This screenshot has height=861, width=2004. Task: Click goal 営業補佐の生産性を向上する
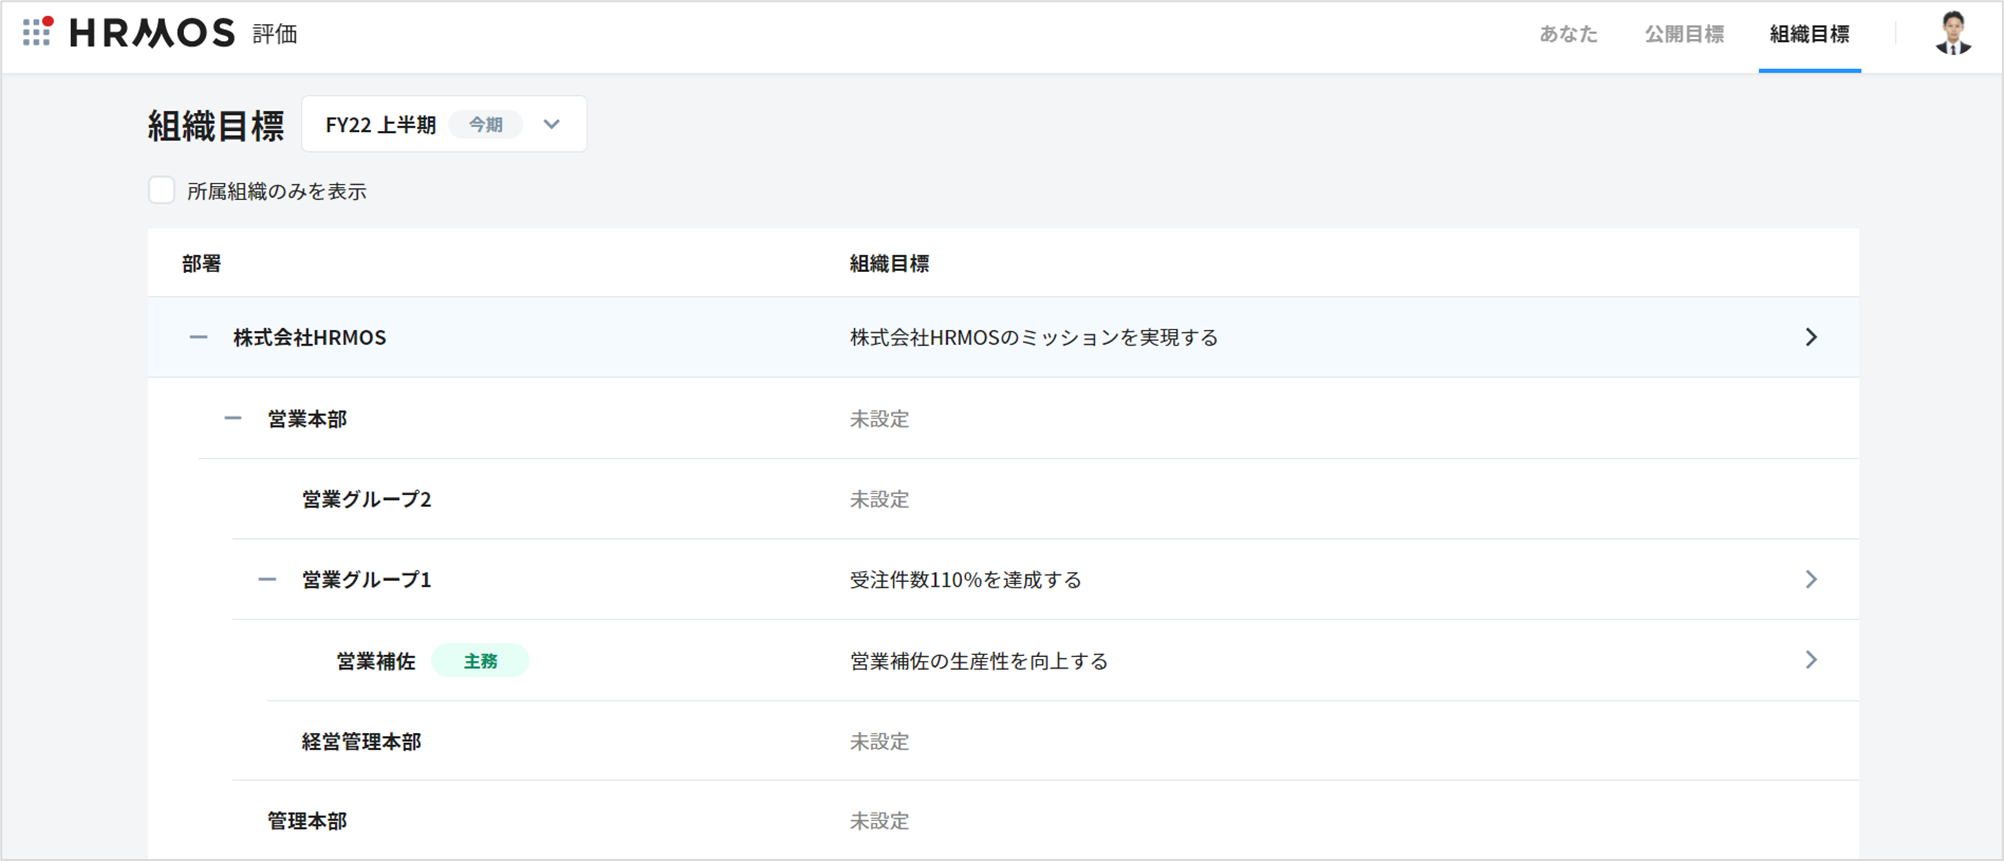coord(978,661)
